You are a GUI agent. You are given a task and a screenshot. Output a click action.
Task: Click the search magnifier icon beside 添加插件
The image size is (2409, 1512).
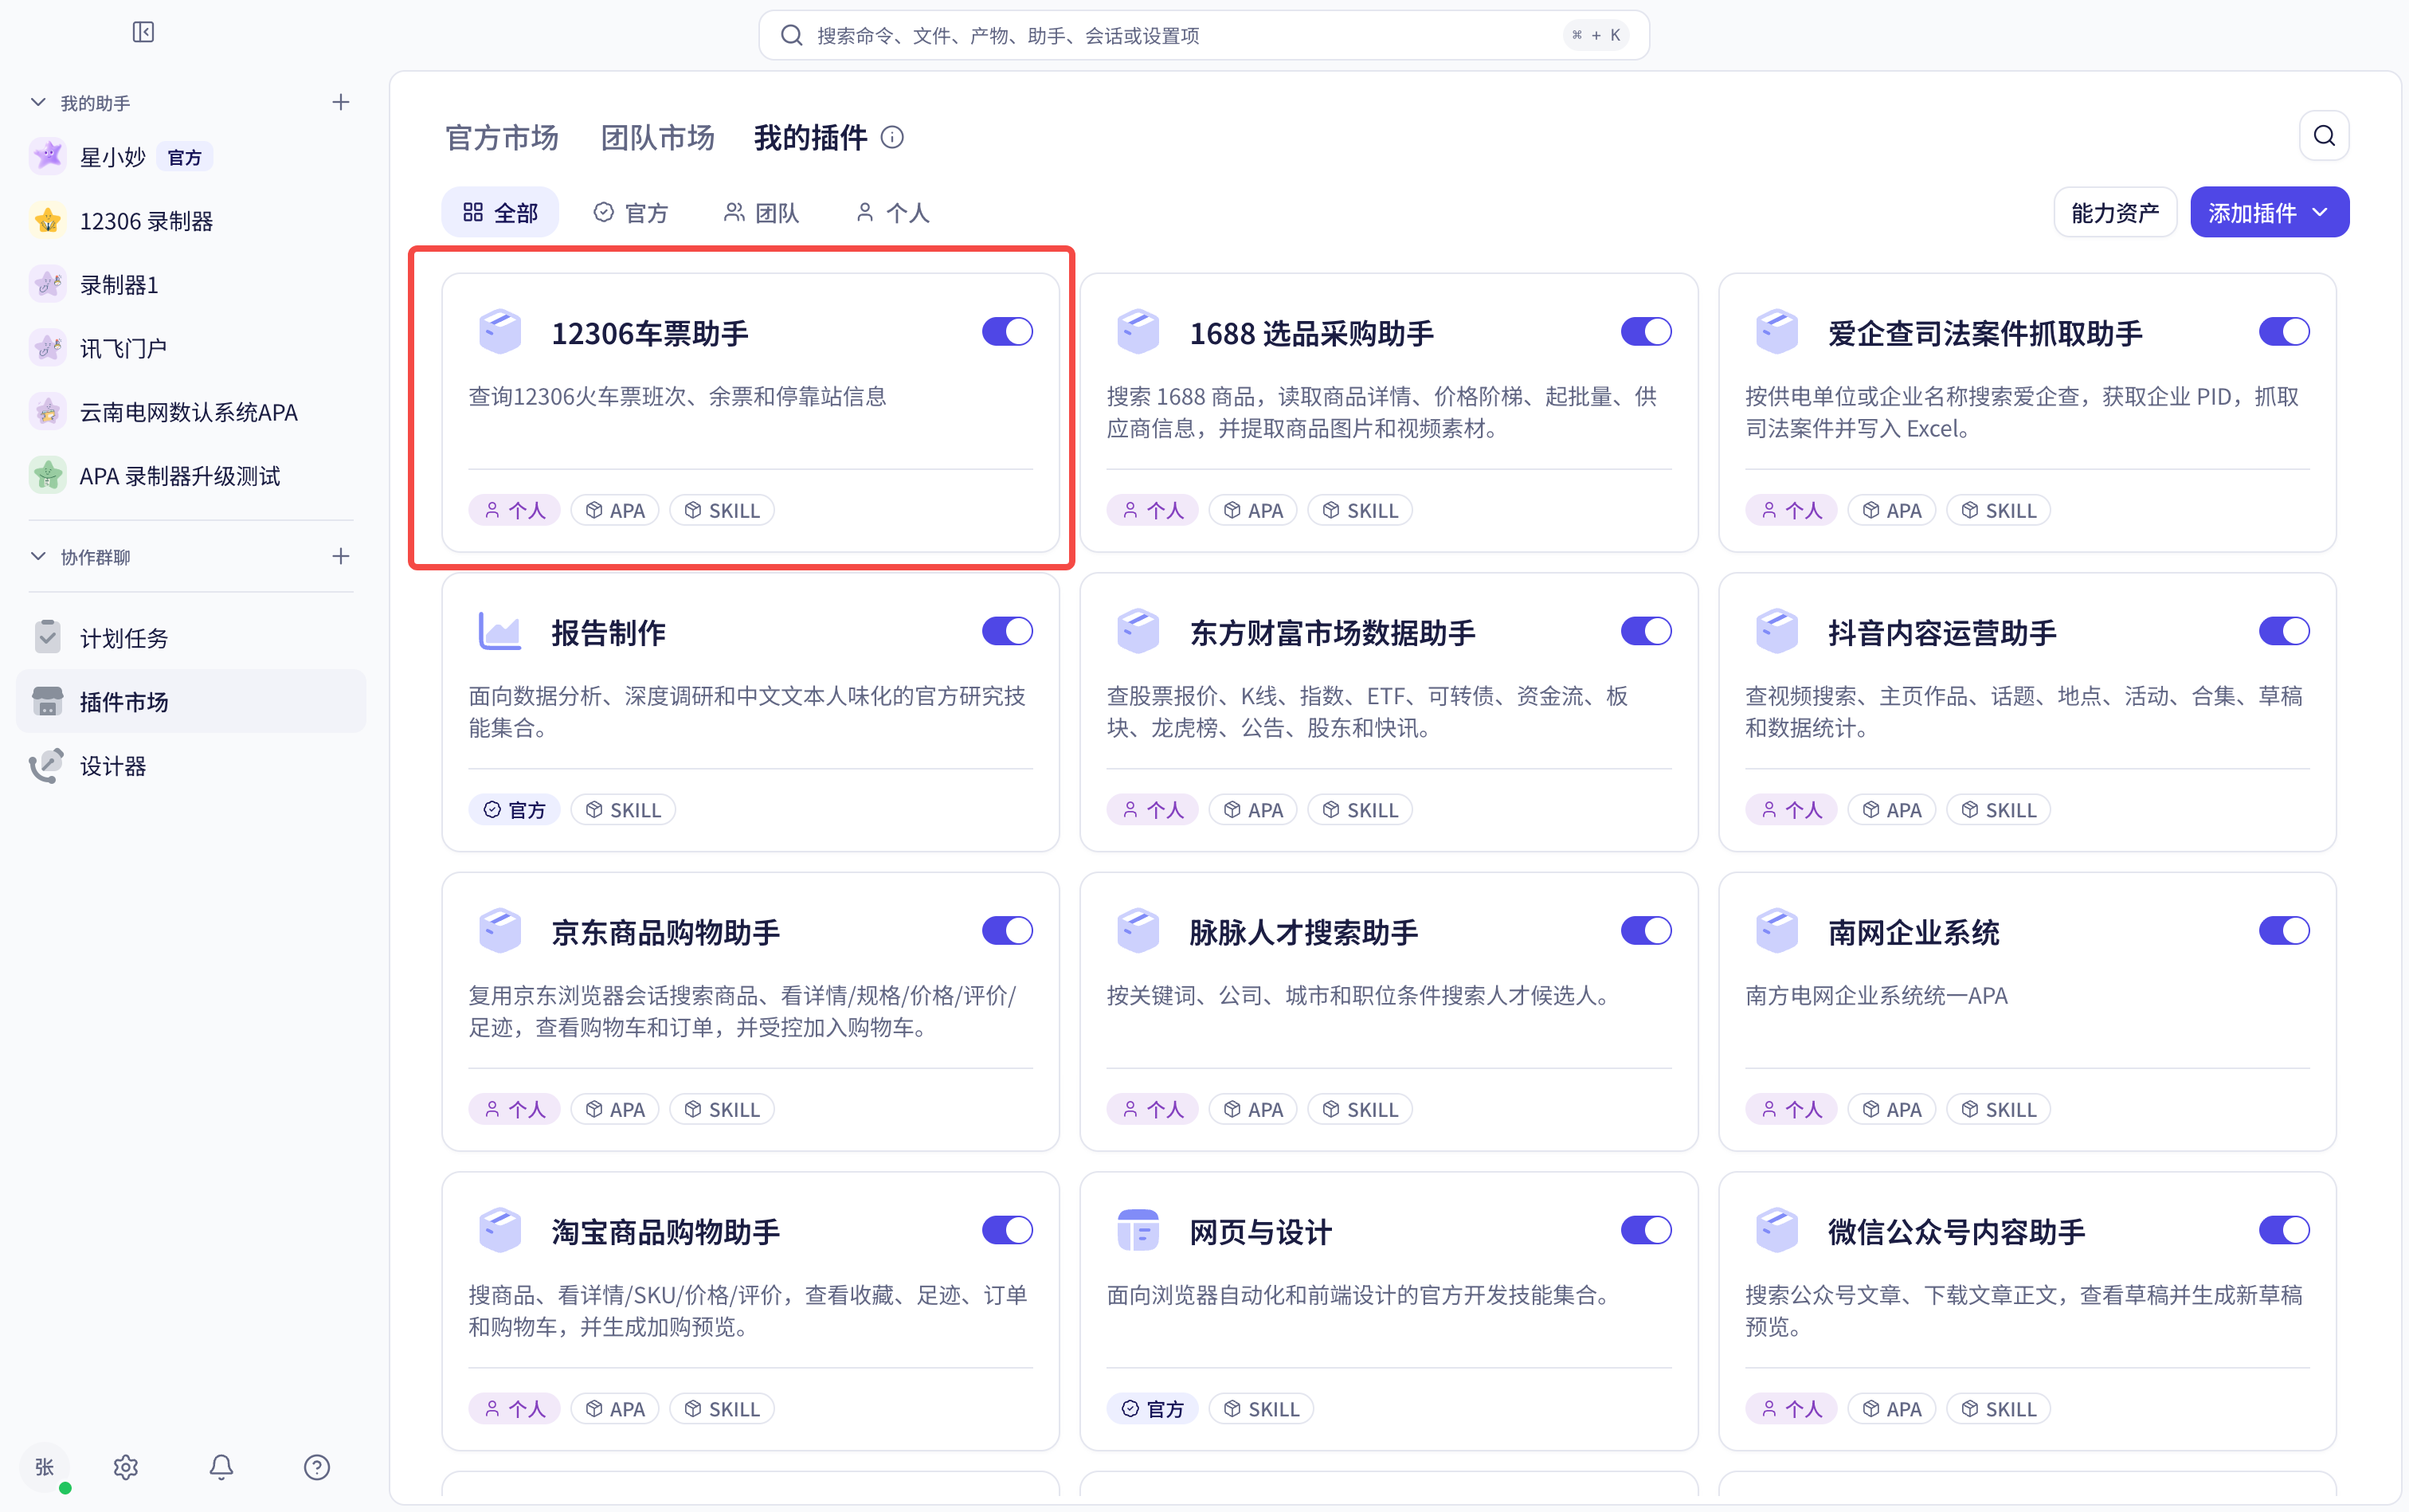coord(2324,136)
